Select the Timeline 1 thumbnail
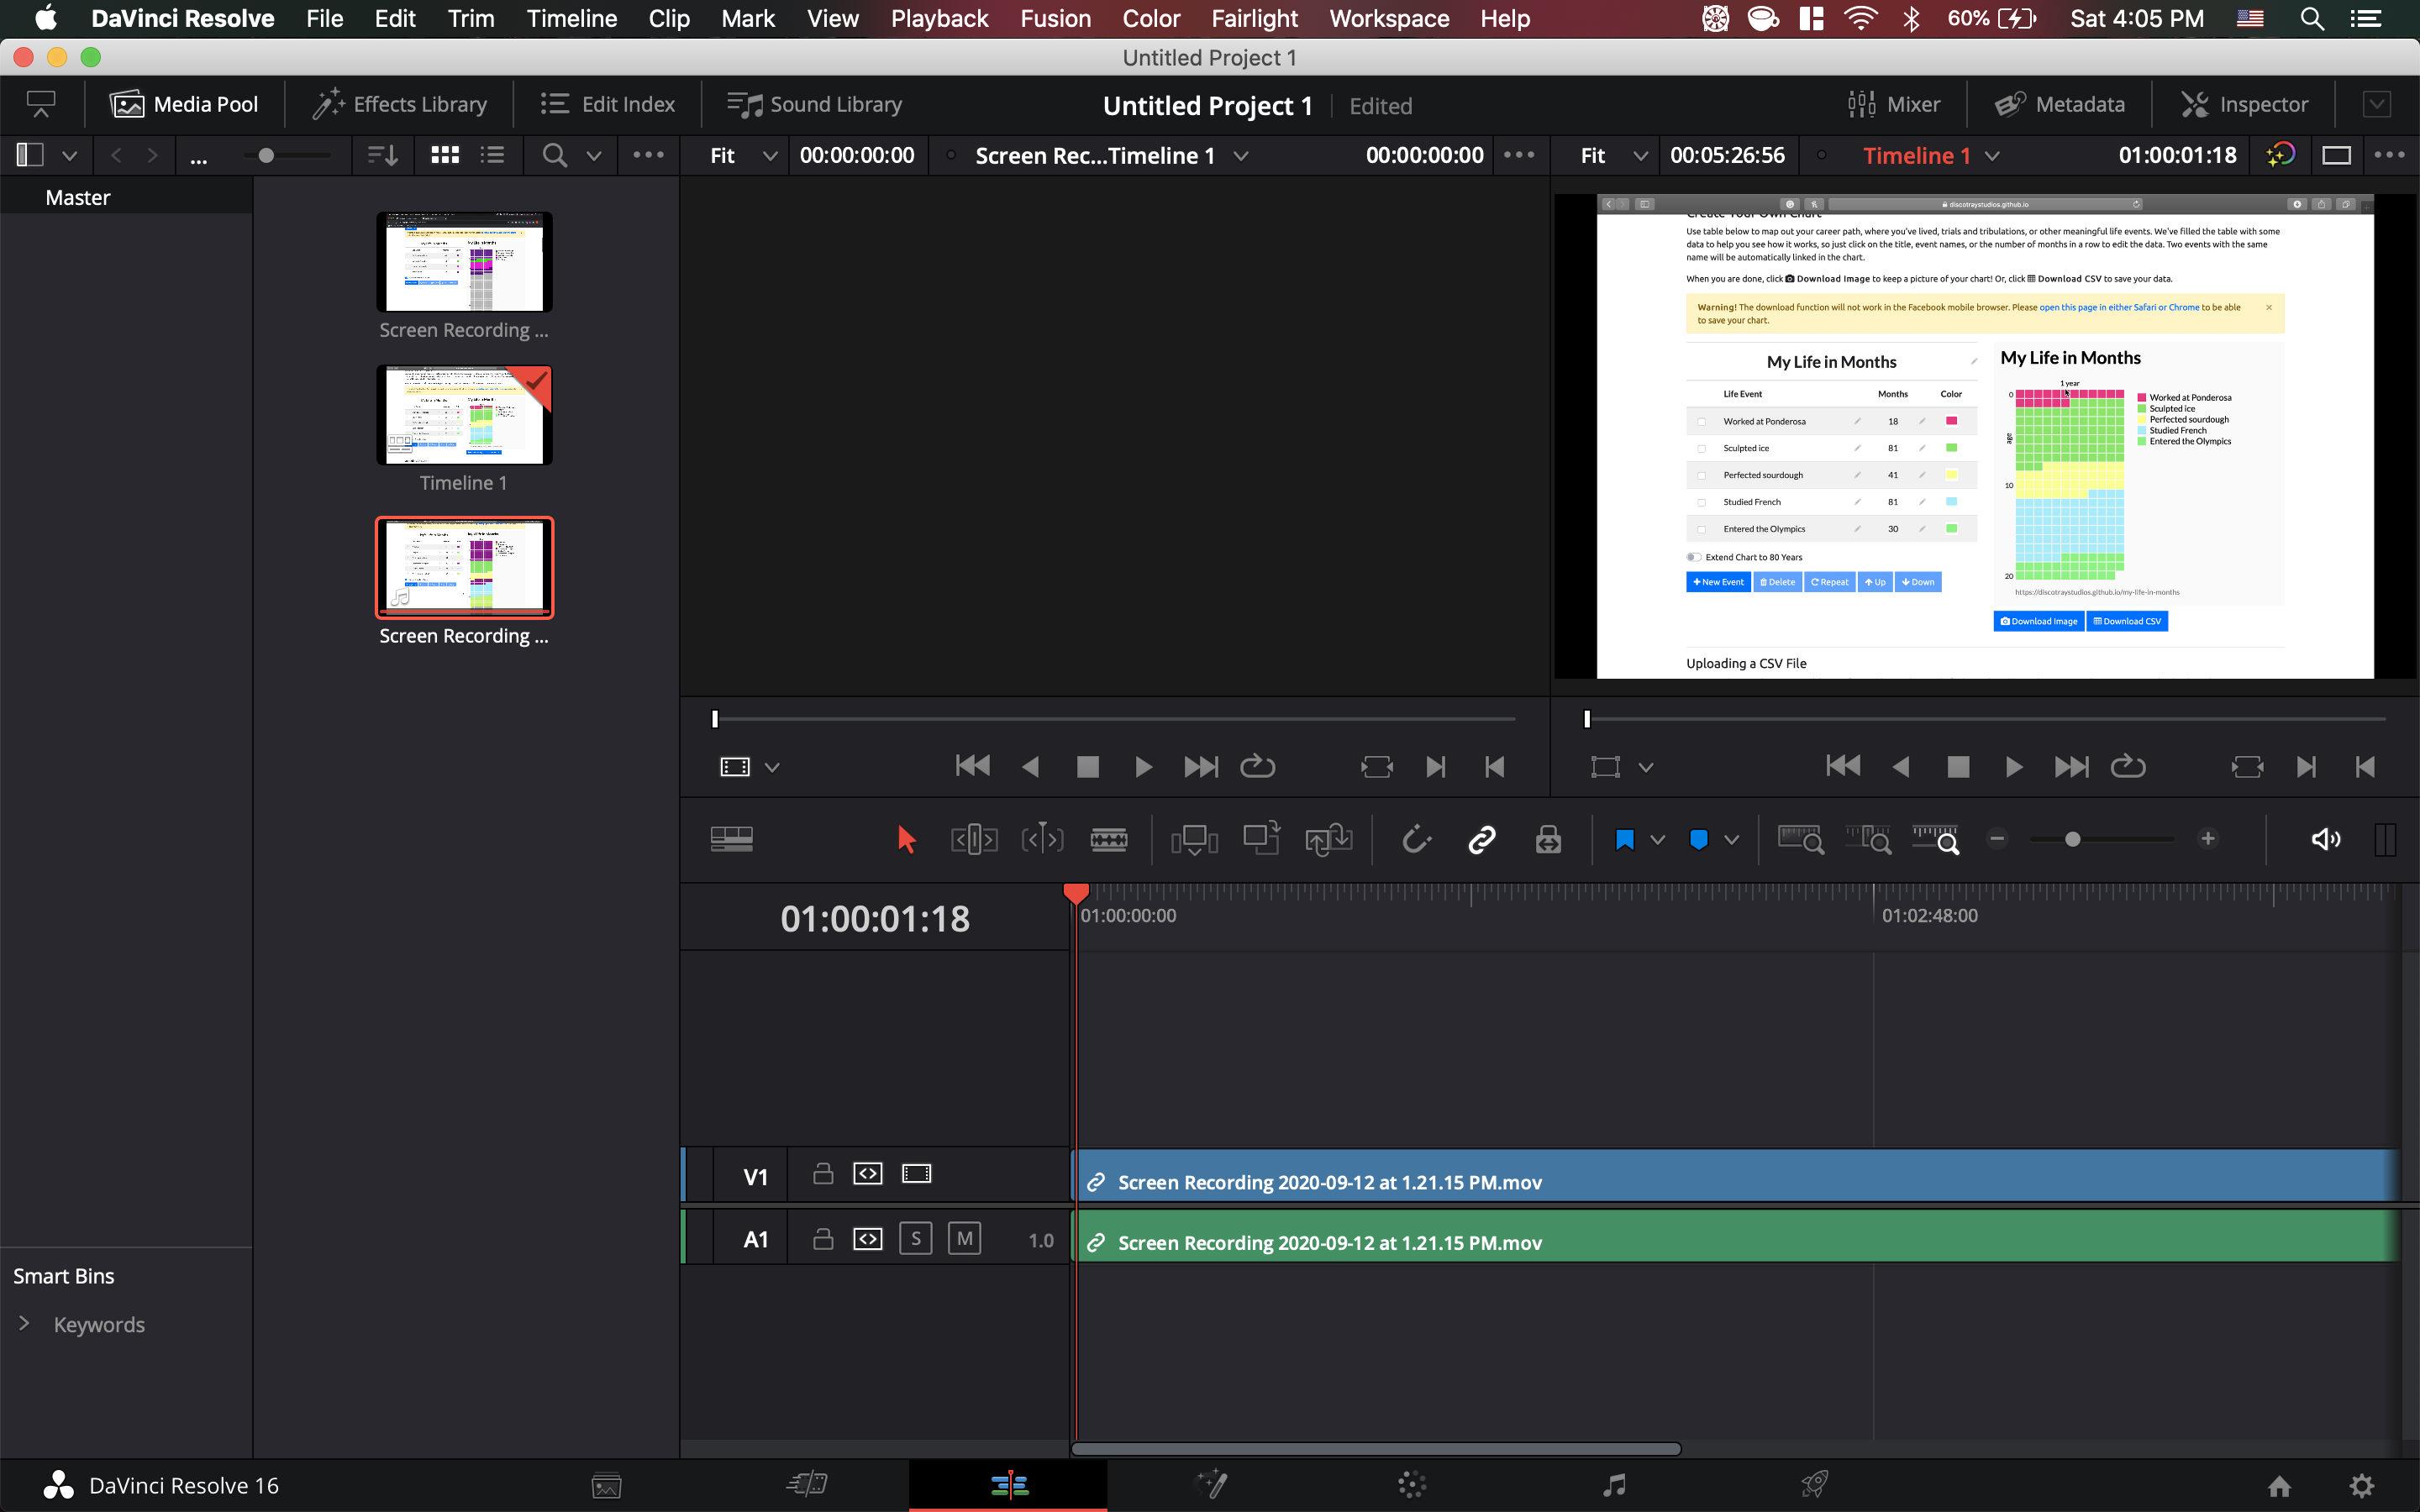The image size is (2420, 1512). tap(464, 414)
